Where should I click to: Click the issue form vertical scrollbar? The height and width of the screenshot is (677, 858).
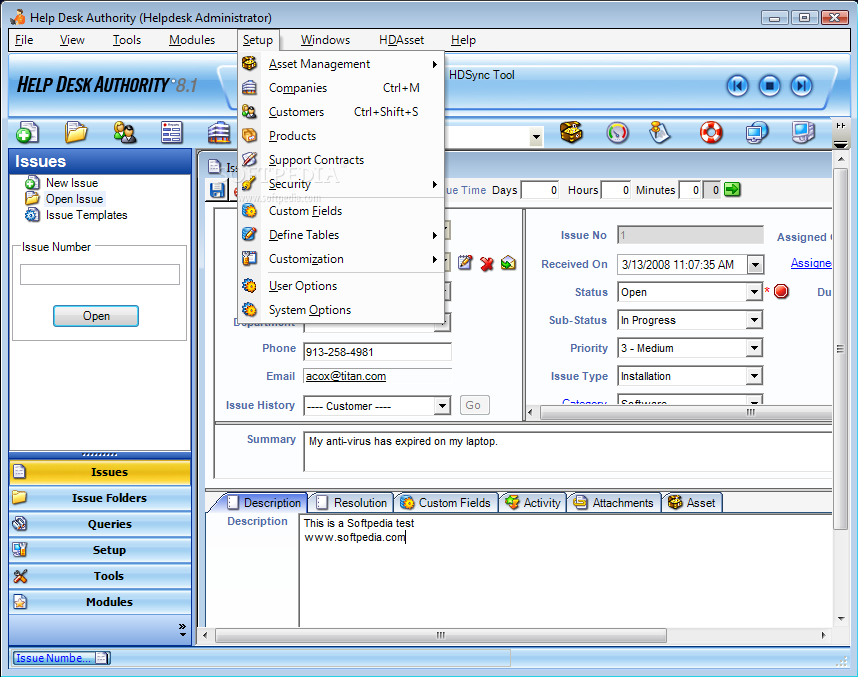tap(840, 349)
